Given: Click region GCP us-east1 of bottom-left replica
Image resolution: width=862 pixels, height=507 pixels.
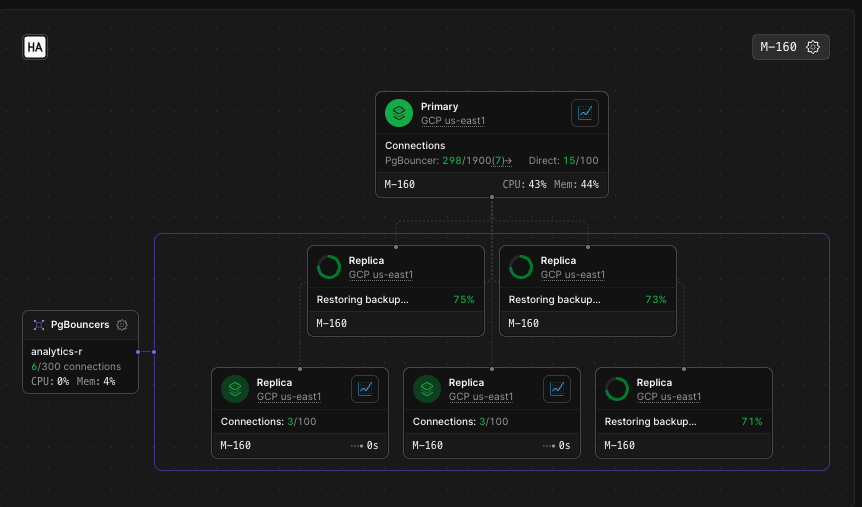Looking at the screenshot, I should click(289, 396).
